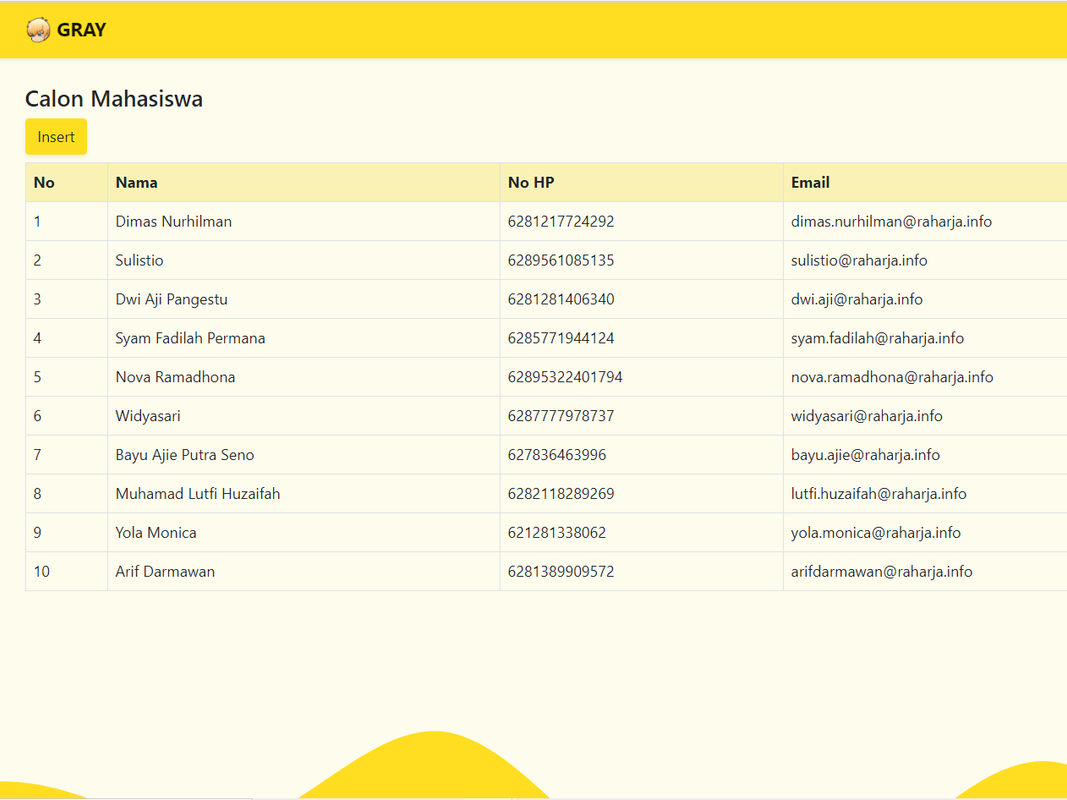The width and height of the screenshot is (1067, 800).
Task: Select email sulistio@raharja.info
Action: pyautogui.click(x=859, y=260)
